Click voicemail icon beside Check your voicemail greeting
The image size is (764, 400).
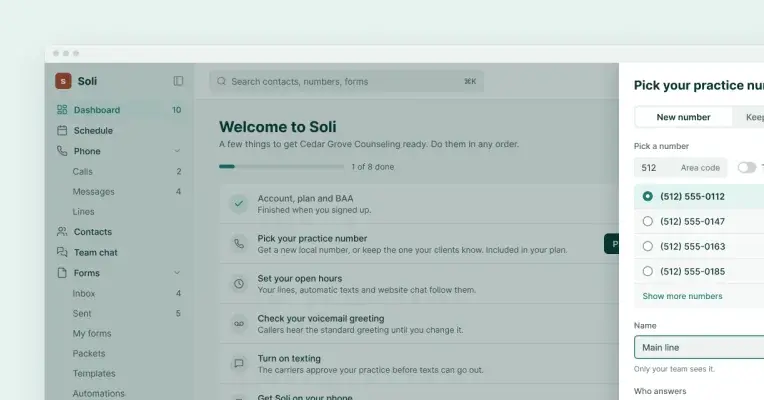tap(239, 324)
